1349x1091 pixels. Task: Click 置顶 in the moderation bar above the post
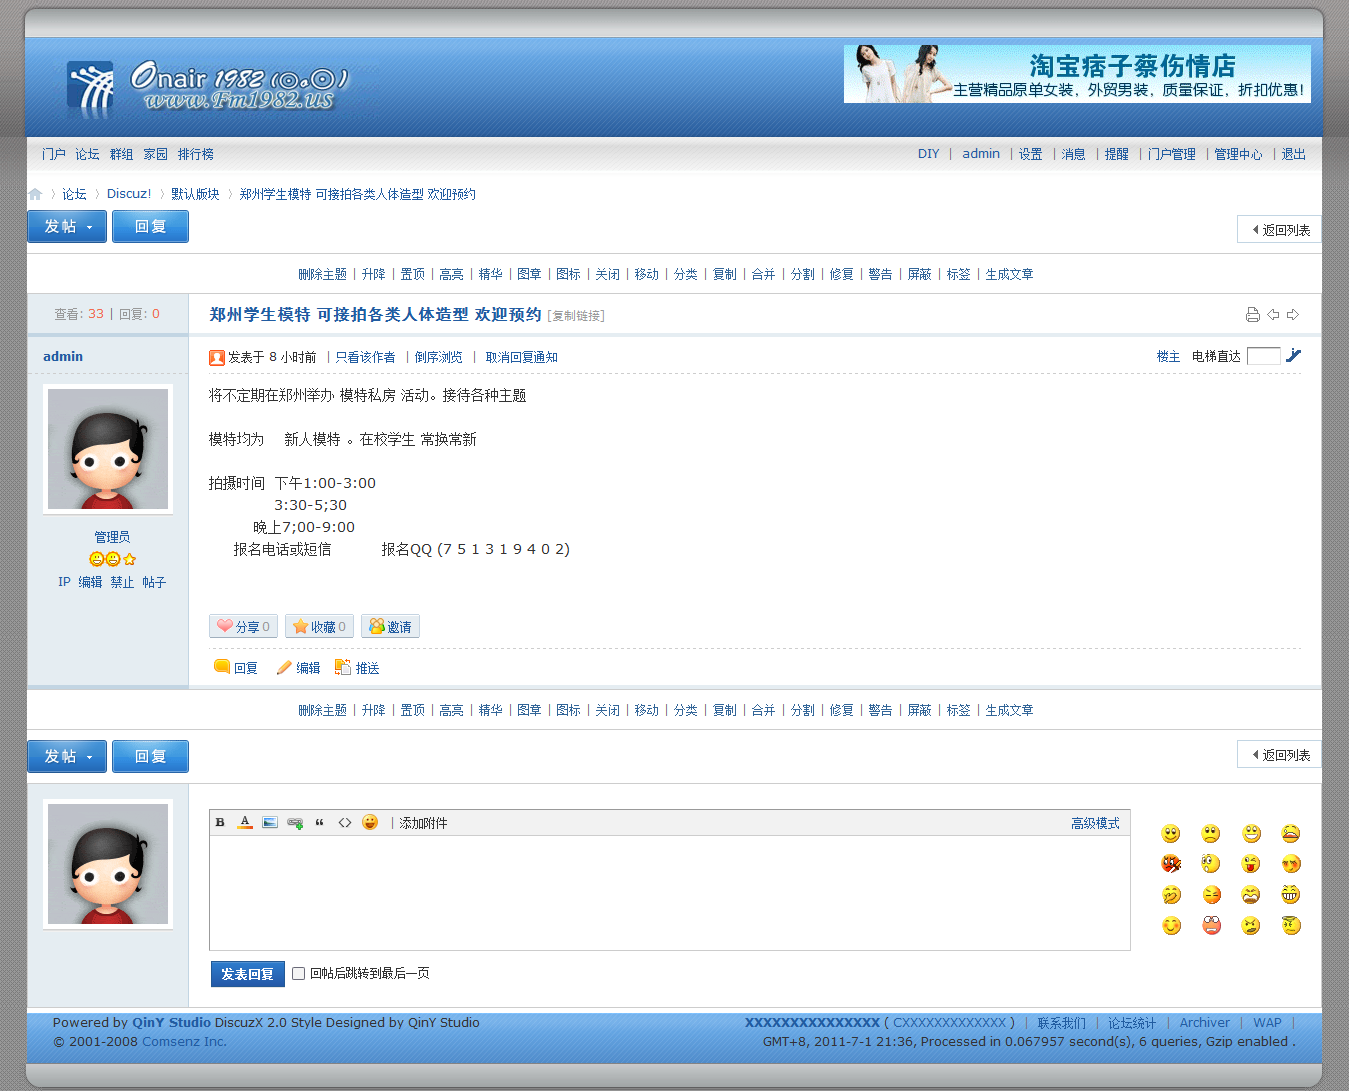point(413,274)
